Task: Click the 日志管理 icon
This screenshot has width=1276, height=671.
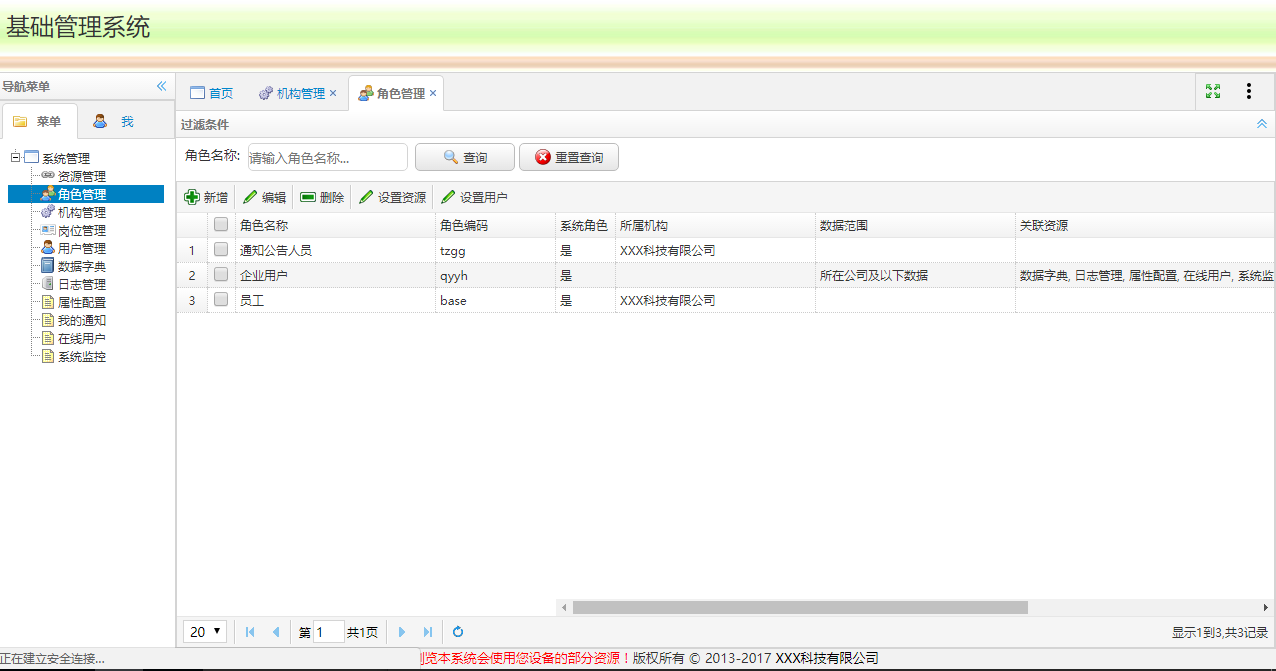Action: 48,284
